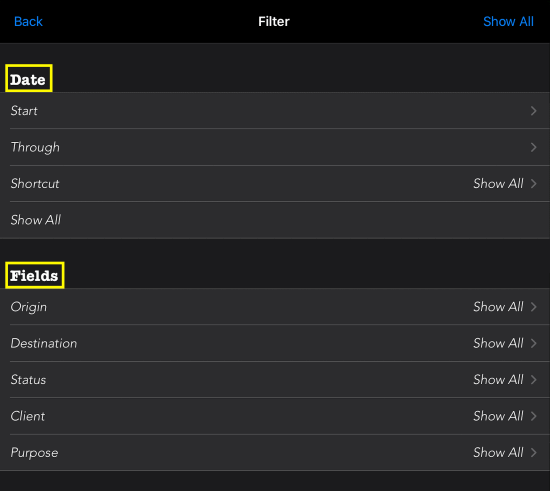This screenshot has height=491, width=550.
Task: Click the chevron on the Purpose row
Action: click(534, 452)
